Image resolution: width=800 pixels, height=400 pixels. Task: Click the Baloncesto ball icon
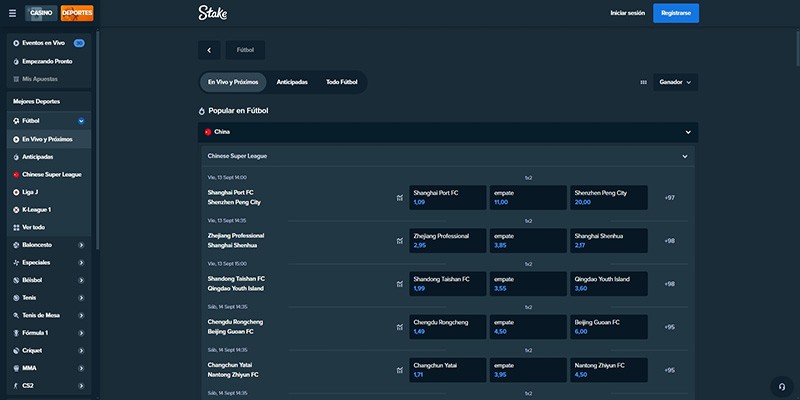coord(16,245)
